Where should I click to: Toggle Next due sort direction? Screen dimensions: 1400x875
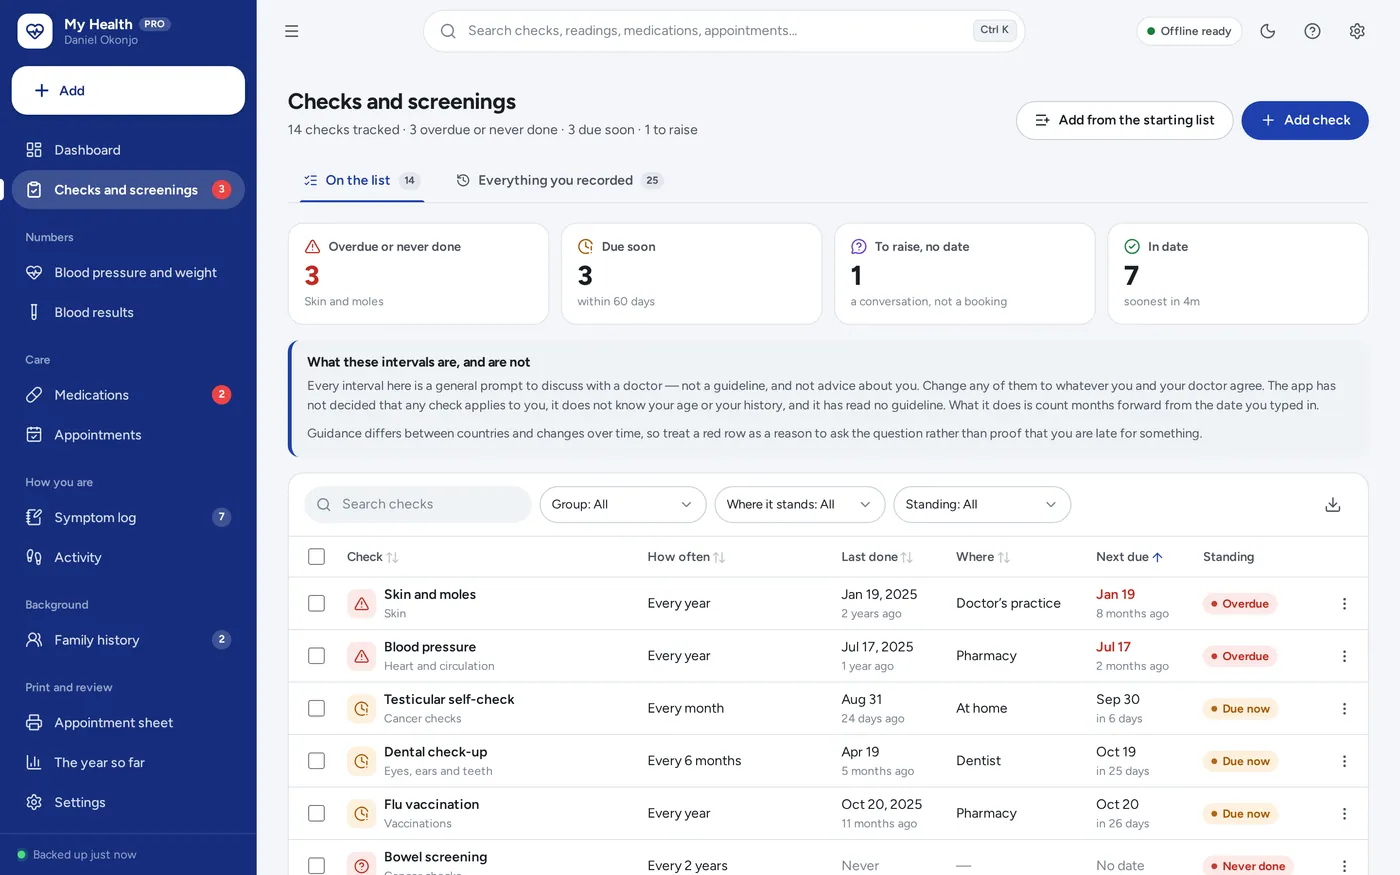(x=1130, y=557)
